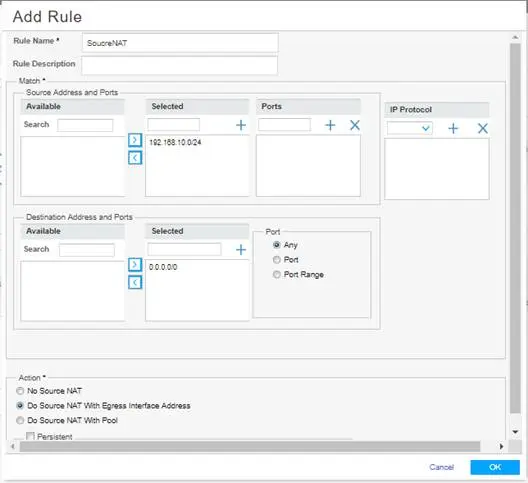Enable the Persistent checkbox
The image size is (528, 483).
(30, 437)
